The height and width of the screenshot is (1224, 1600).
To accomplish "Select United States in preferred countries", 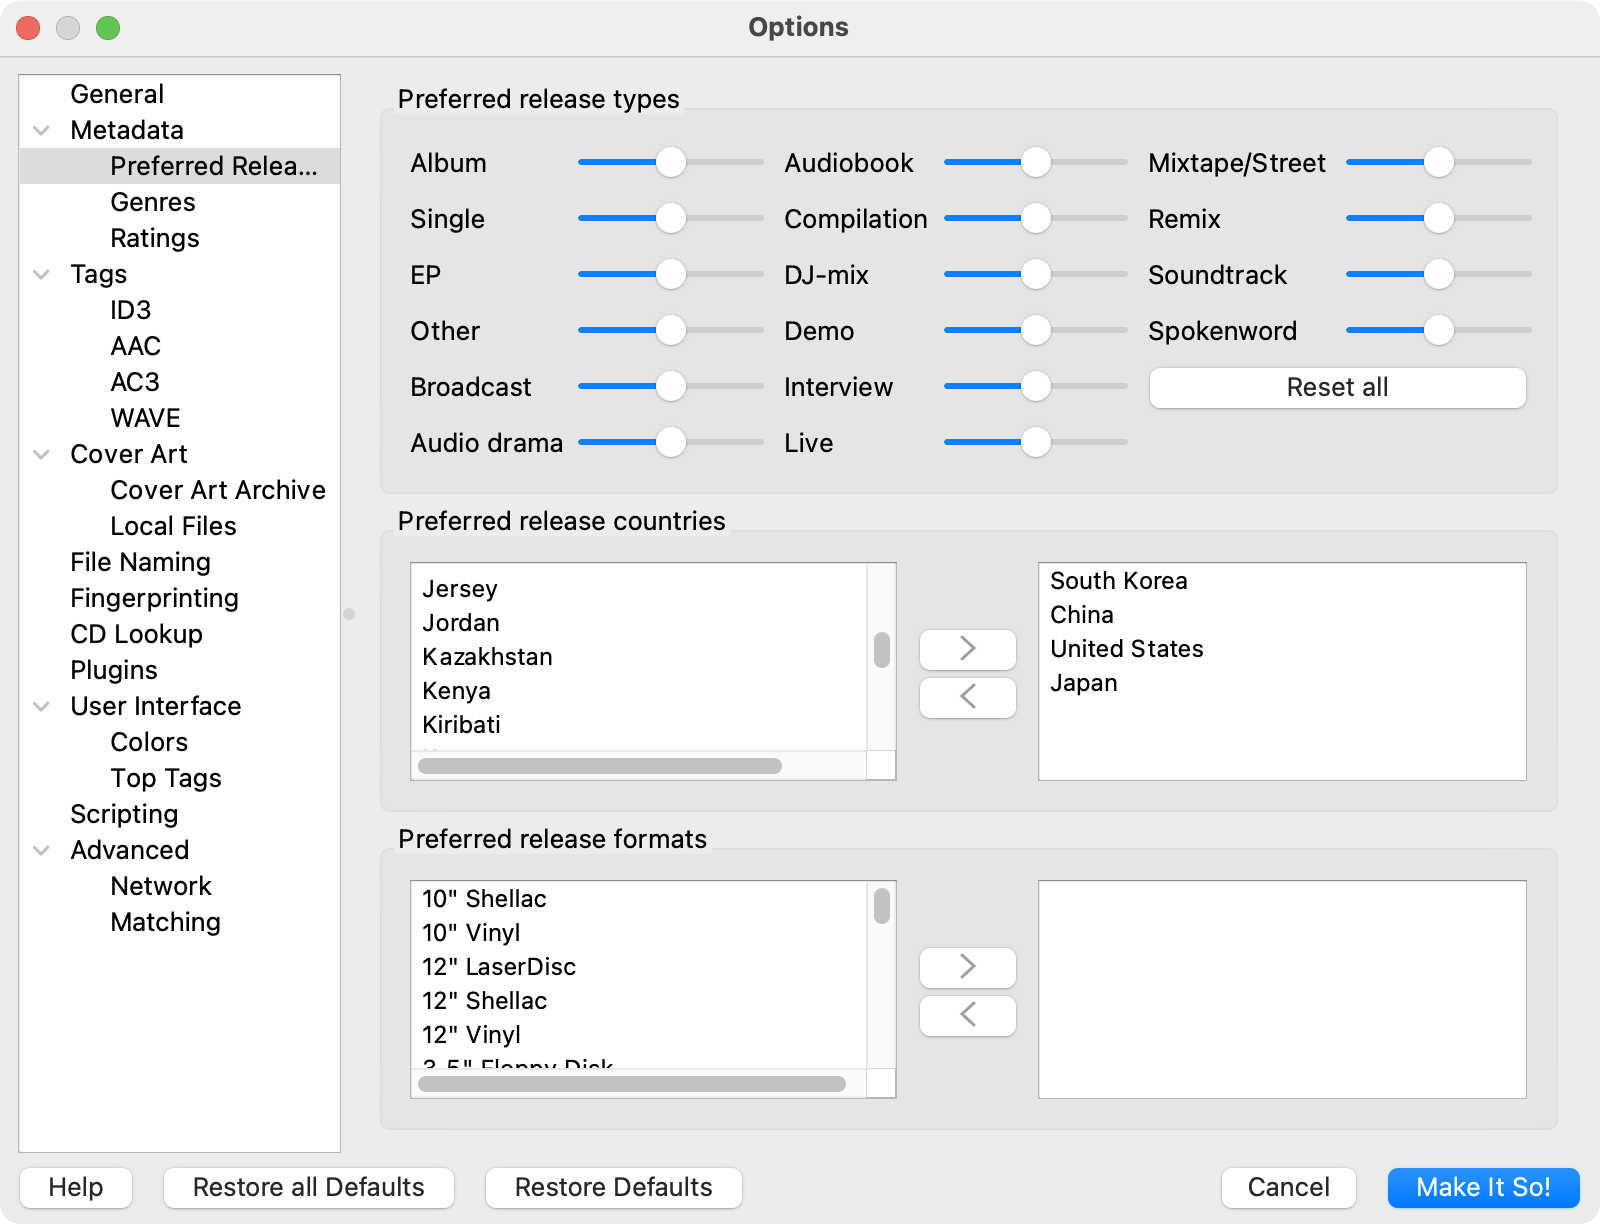I will (1282, 649).
